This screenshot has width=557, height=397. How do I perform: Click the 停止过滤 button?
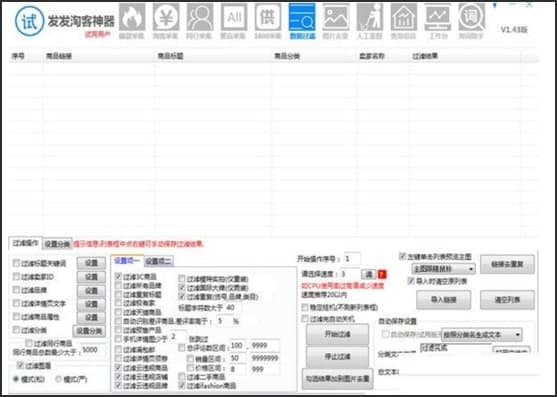pyautogui.click(x=337, y=356)
